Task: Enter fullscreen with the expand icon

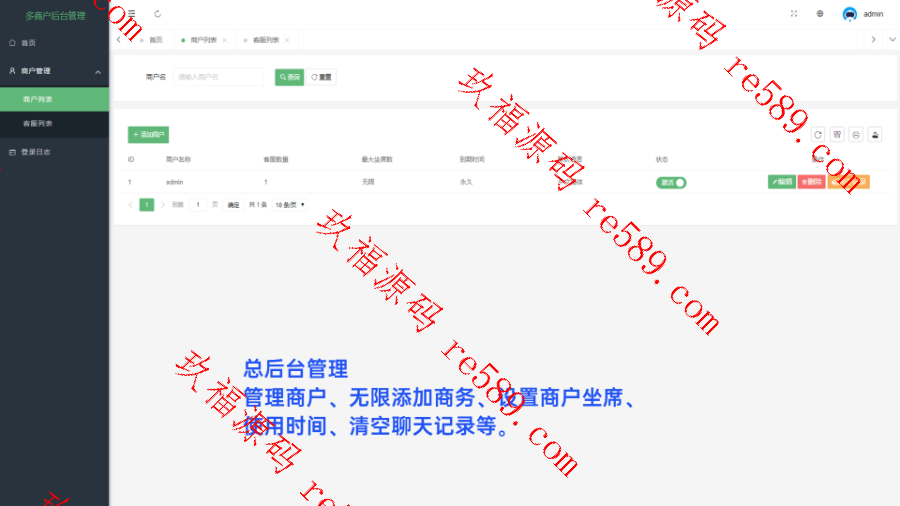Action: pos(794,14)
